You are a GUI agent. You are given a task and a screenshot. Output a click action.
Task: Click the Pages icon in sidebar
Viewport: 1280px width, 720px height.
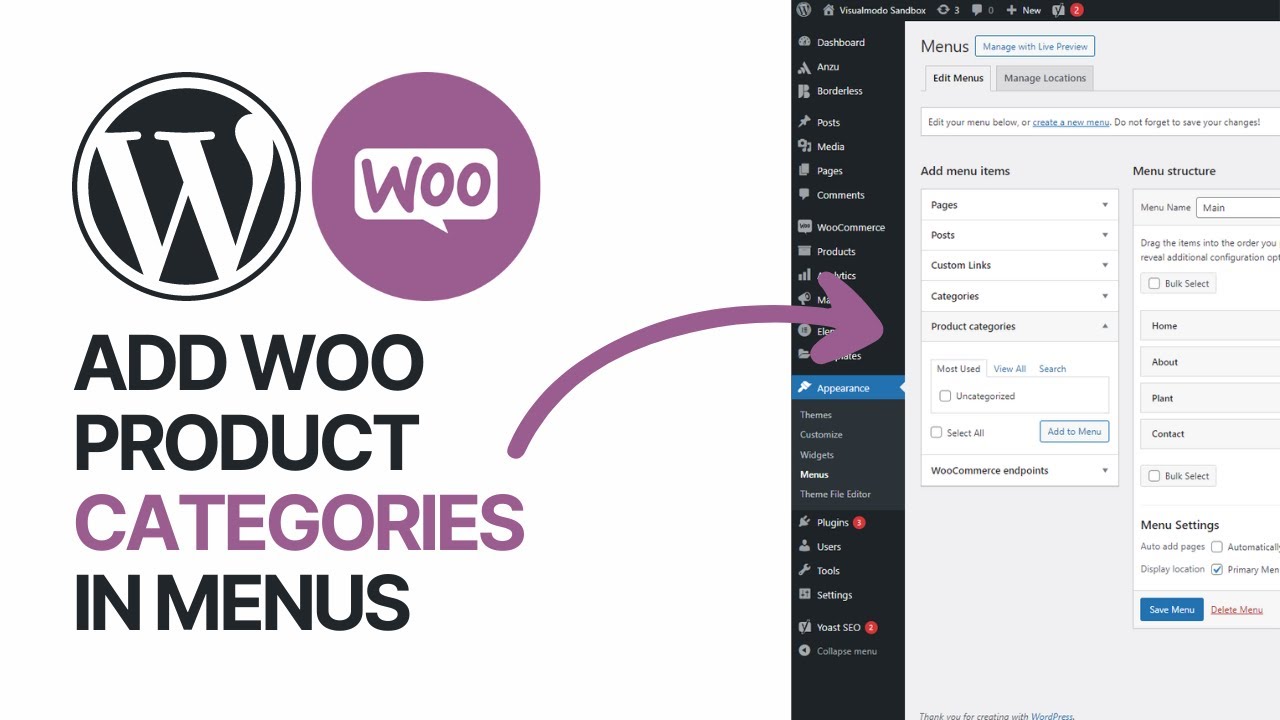pyautogui.click(x=804, y=171)
